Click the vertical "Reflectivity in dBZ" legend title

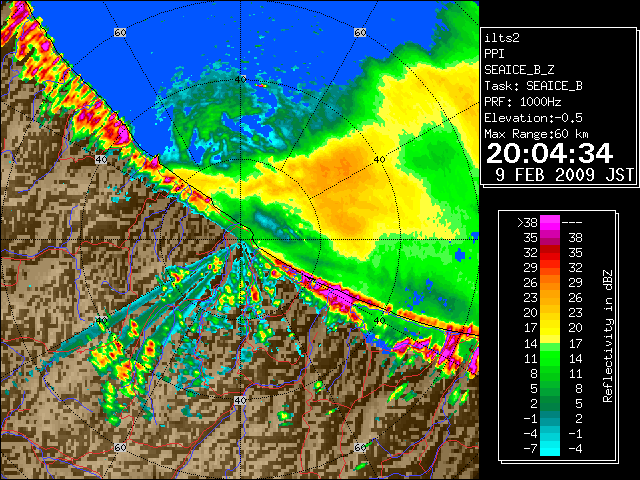coord(608,336)
